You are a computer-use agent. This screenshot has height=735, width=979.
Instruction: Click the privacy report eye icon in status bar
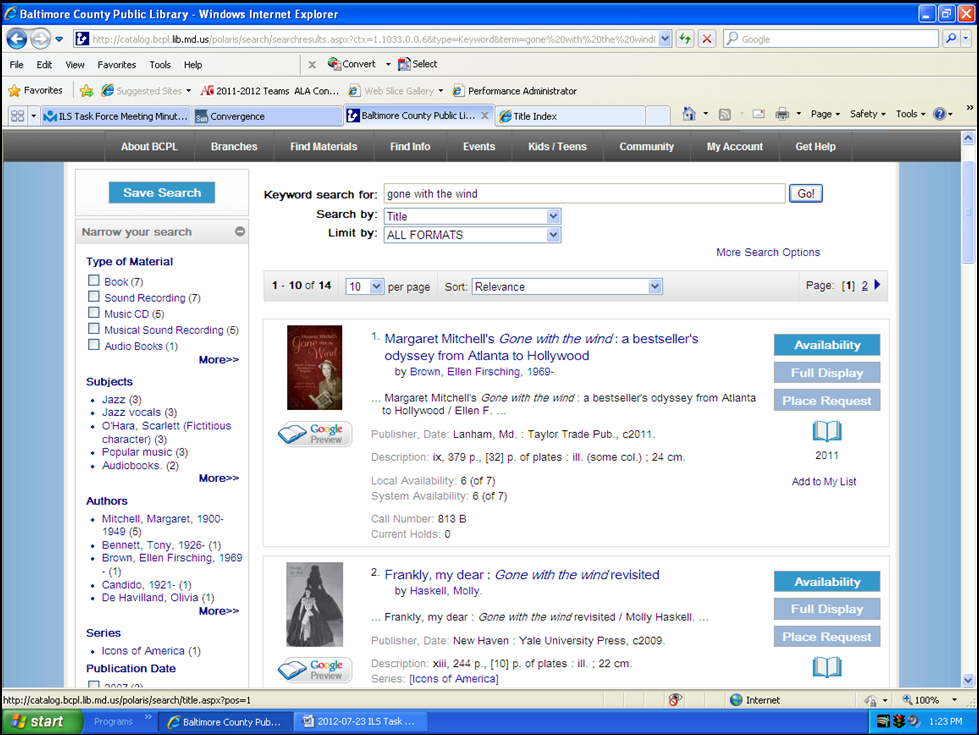tap(675, 700)
